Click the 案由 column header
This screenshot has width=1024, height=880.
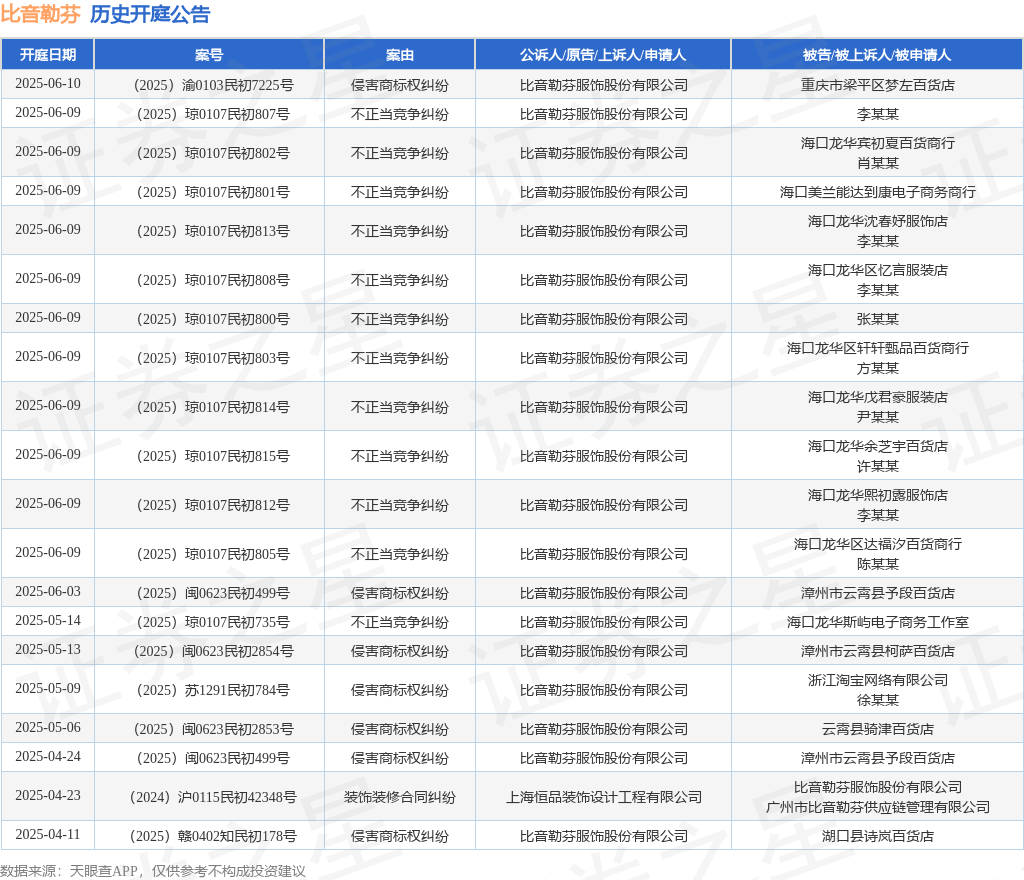[399, 54]
